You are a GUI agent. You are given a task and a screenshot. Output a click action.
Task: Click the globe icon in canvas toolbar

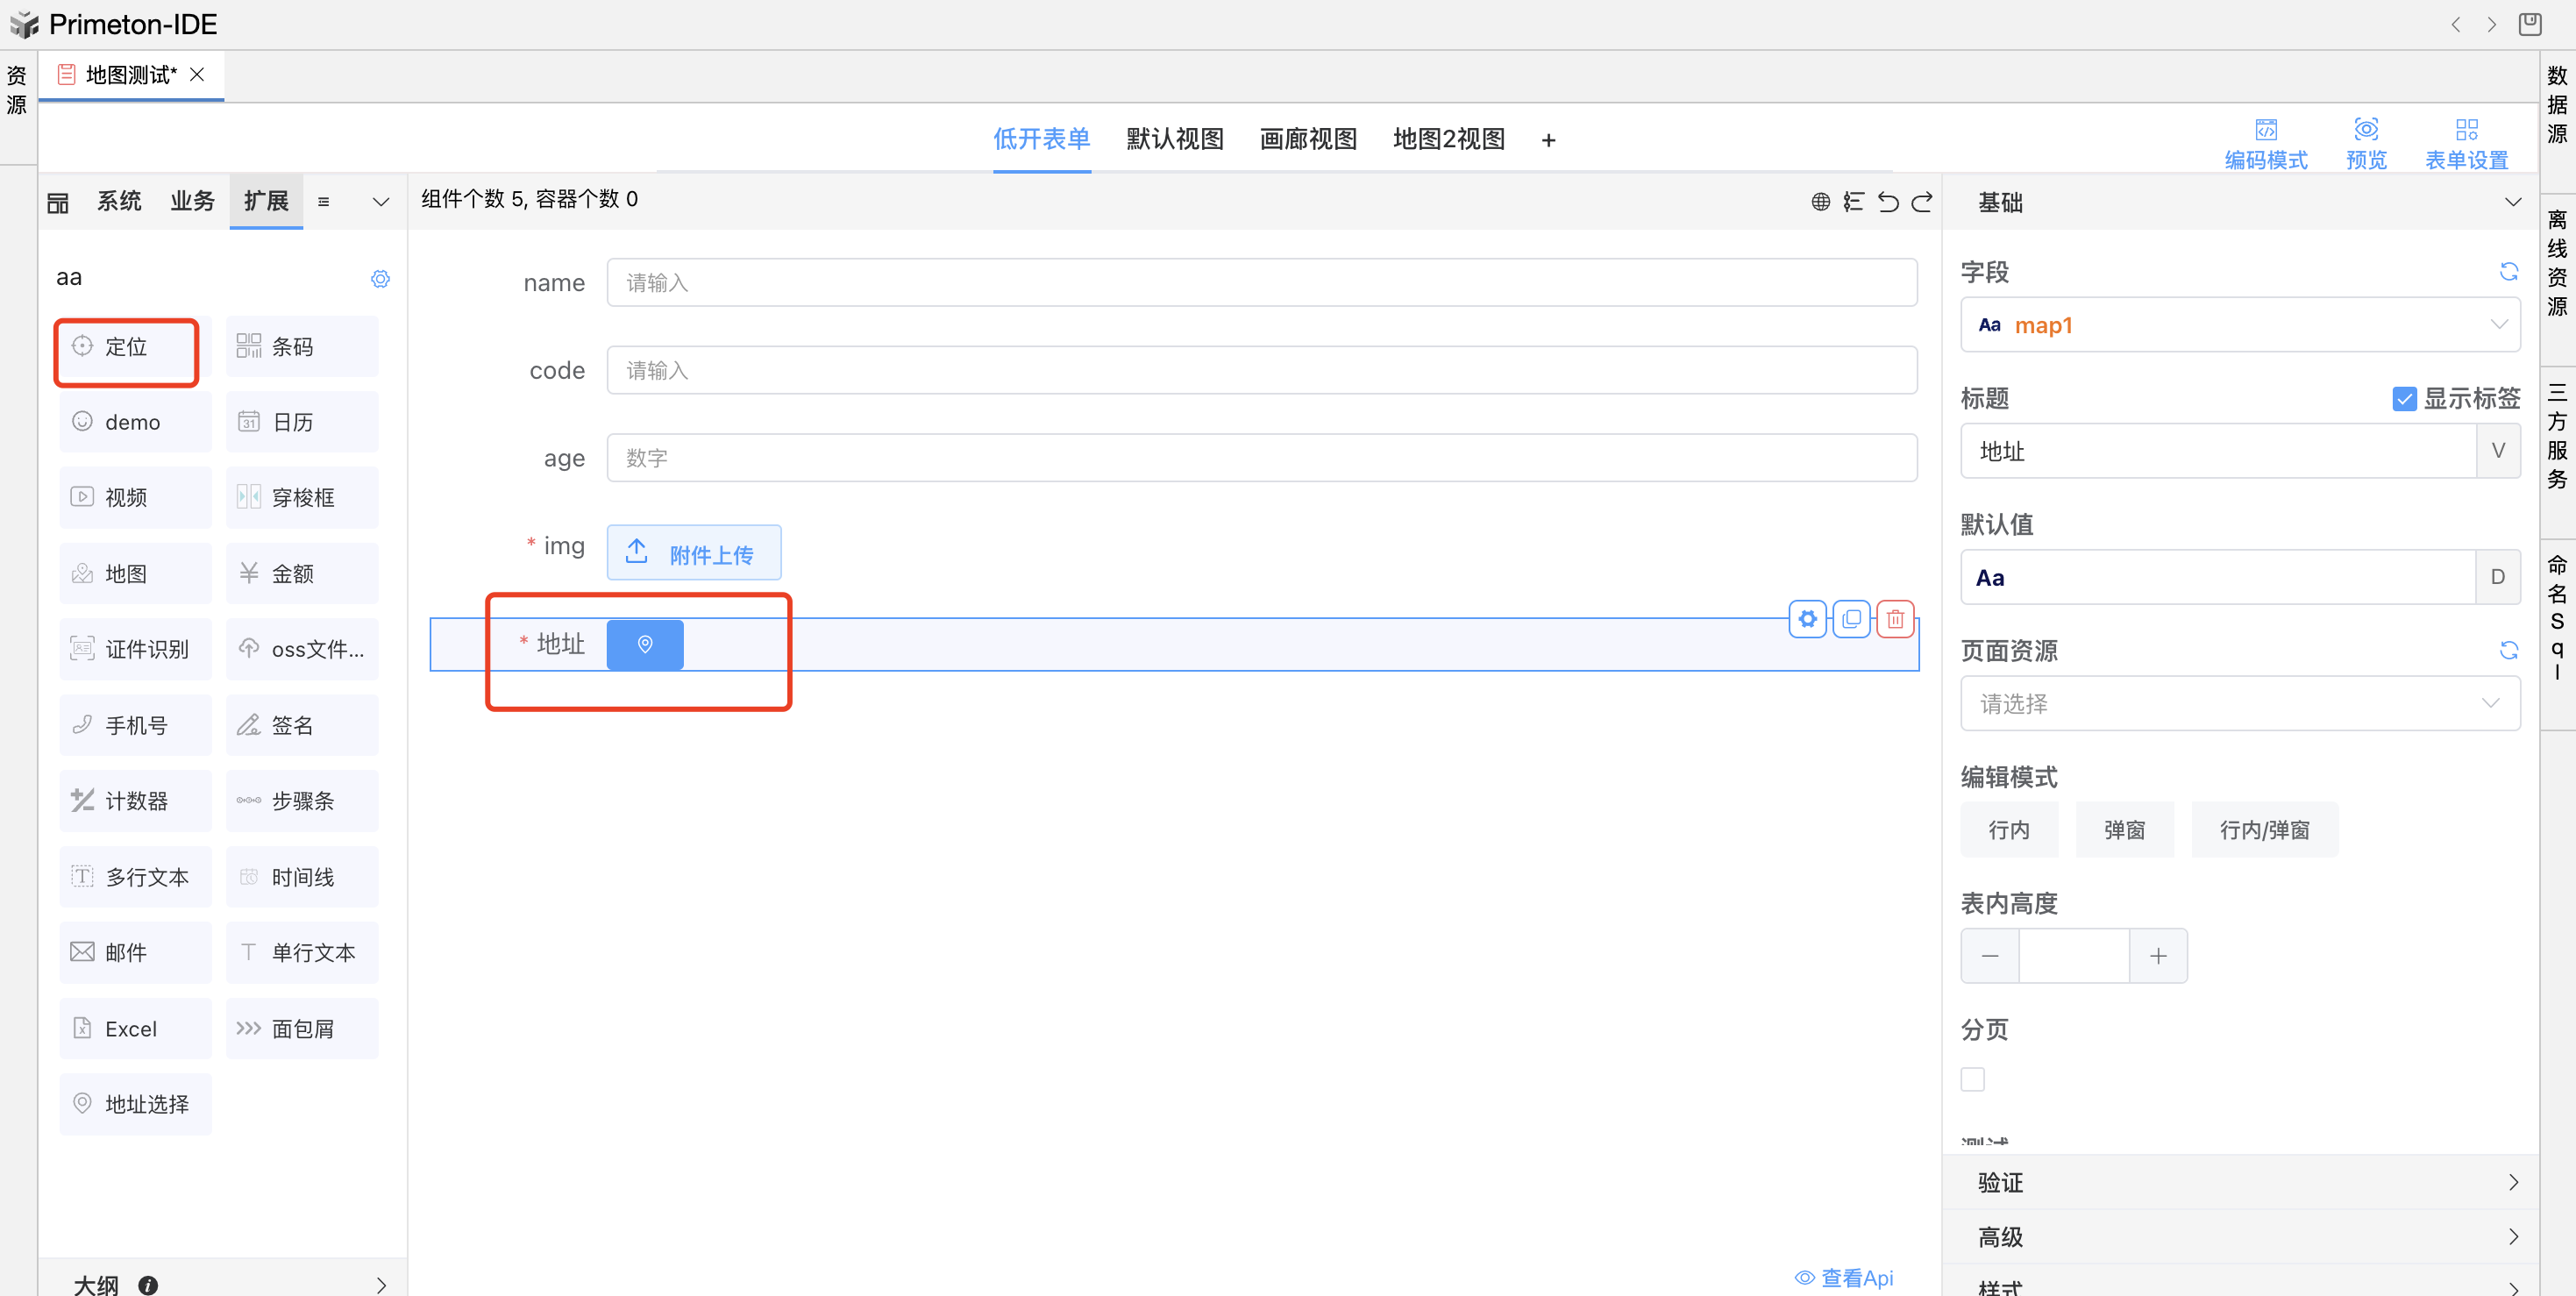[1820, 202]
